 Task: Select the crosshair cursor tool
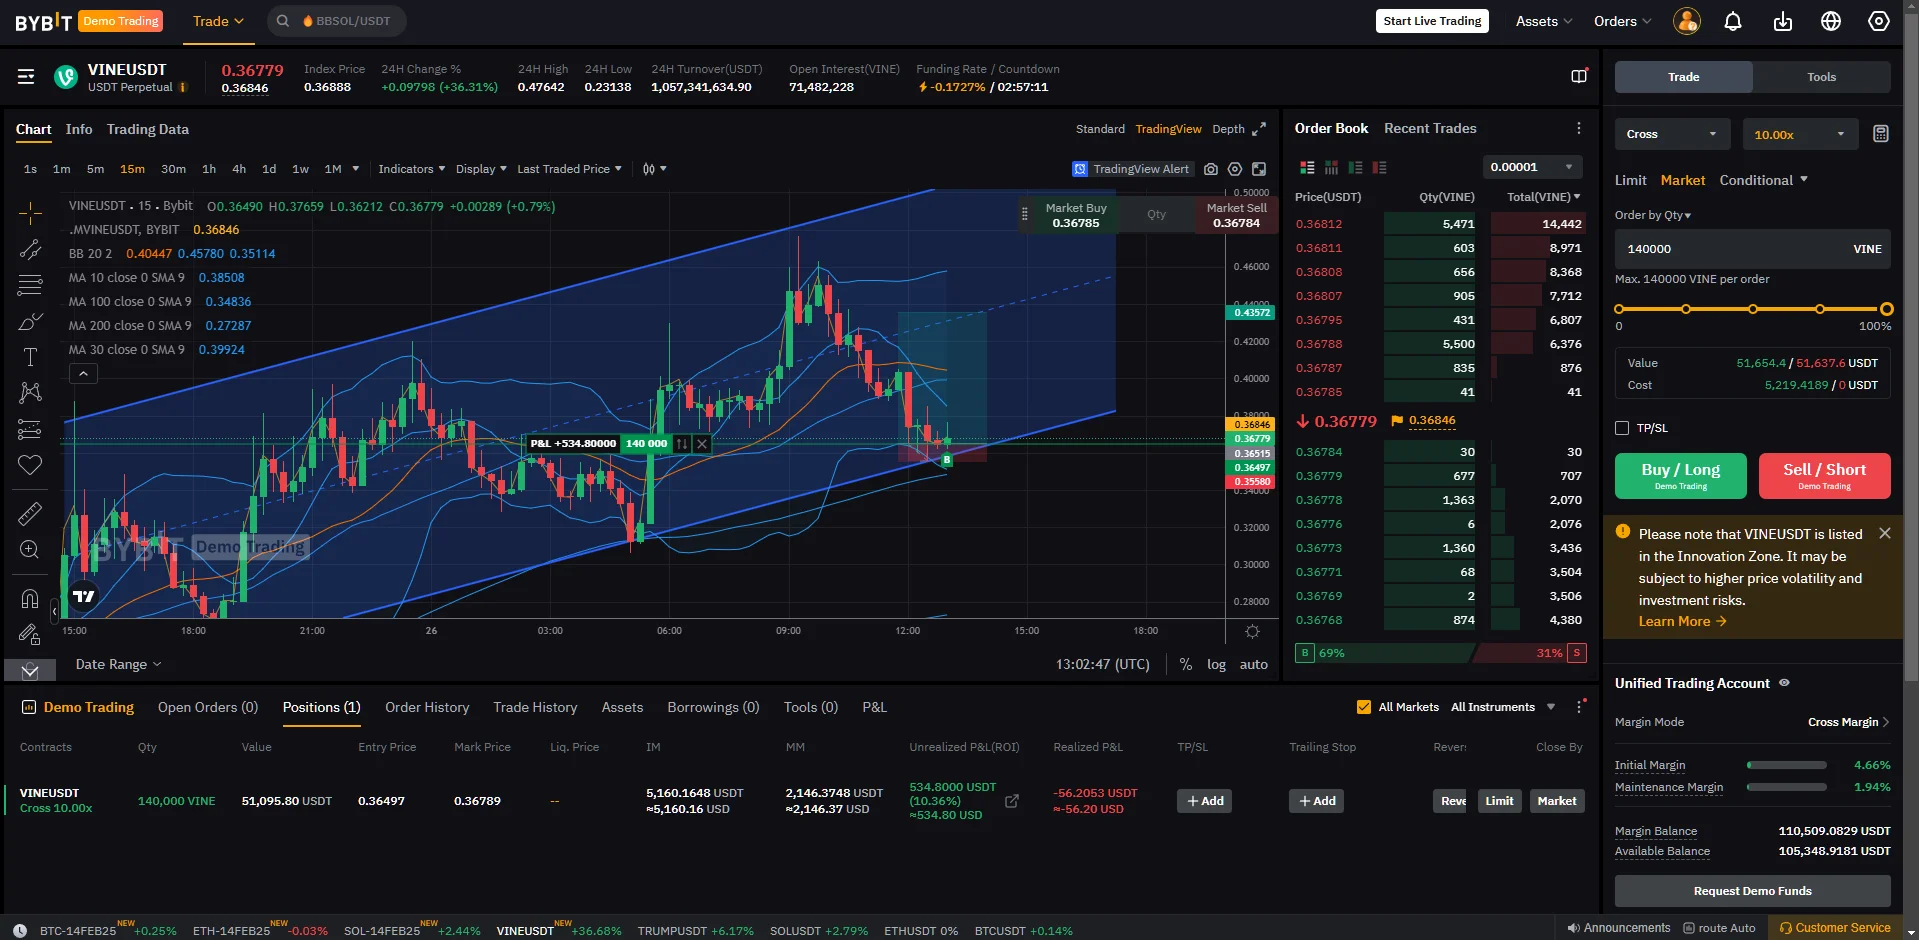pos(30,213)
